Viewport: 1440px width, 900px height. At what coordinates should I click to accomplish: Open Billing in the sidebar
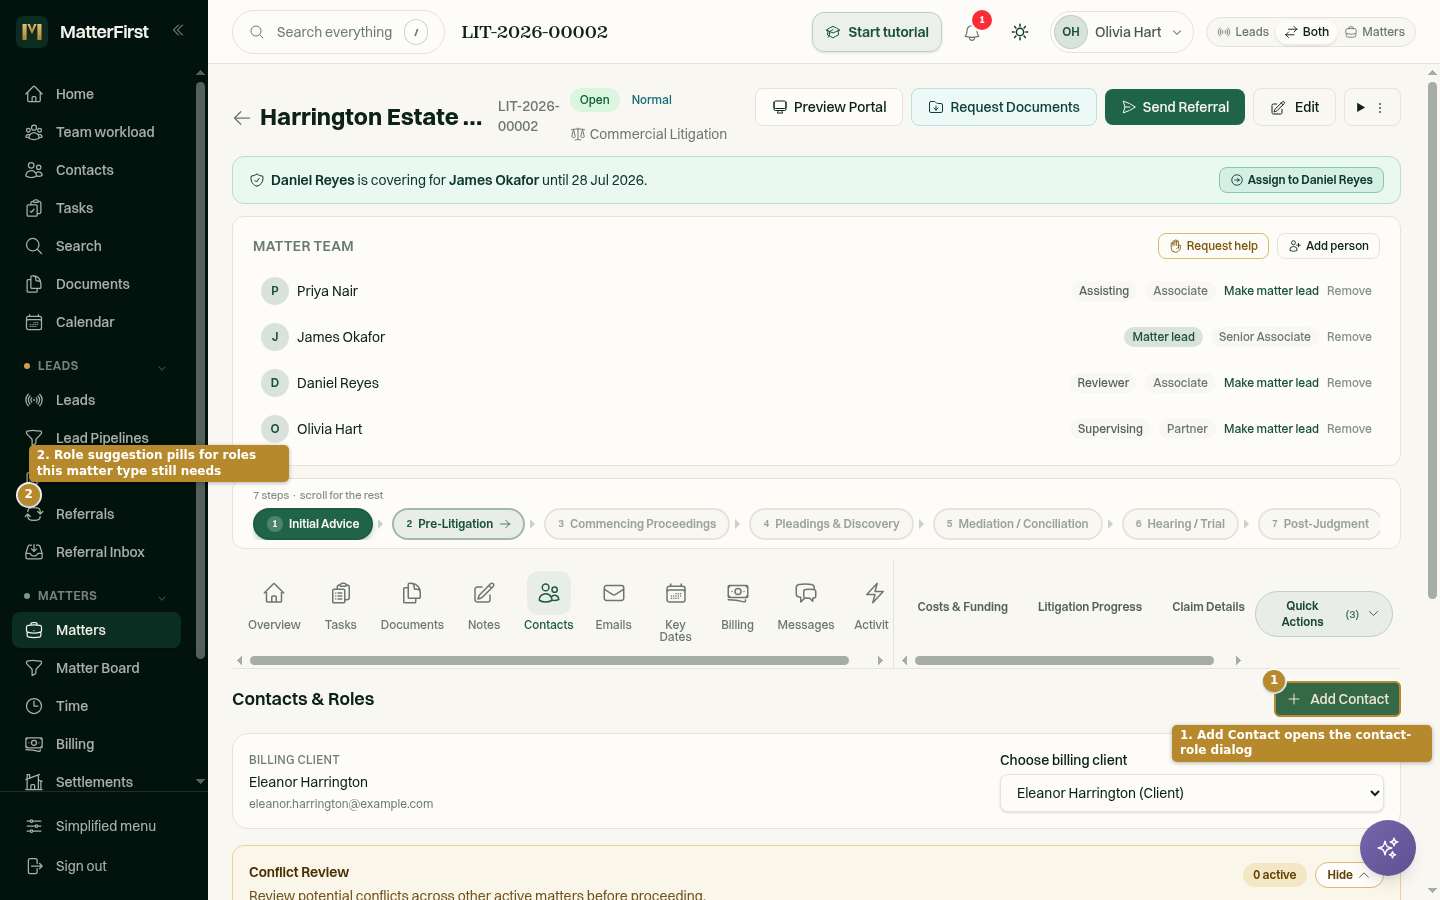[x=96, y=744]
